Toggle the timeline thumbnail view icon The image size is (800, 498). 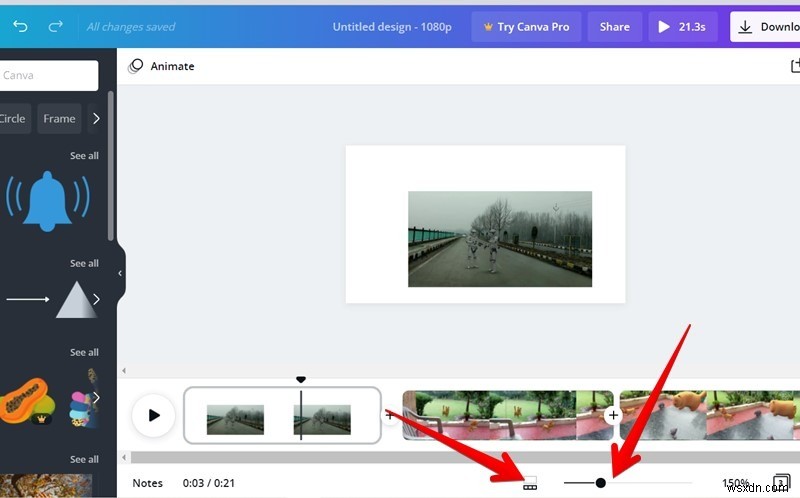click(x=530, y=483)
